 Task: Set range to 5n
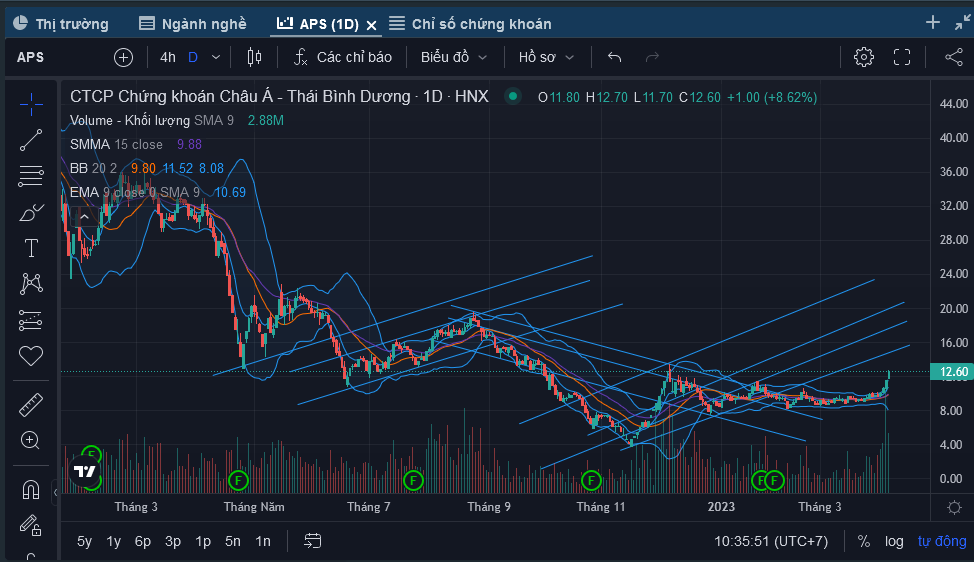[x=233, y=542]
